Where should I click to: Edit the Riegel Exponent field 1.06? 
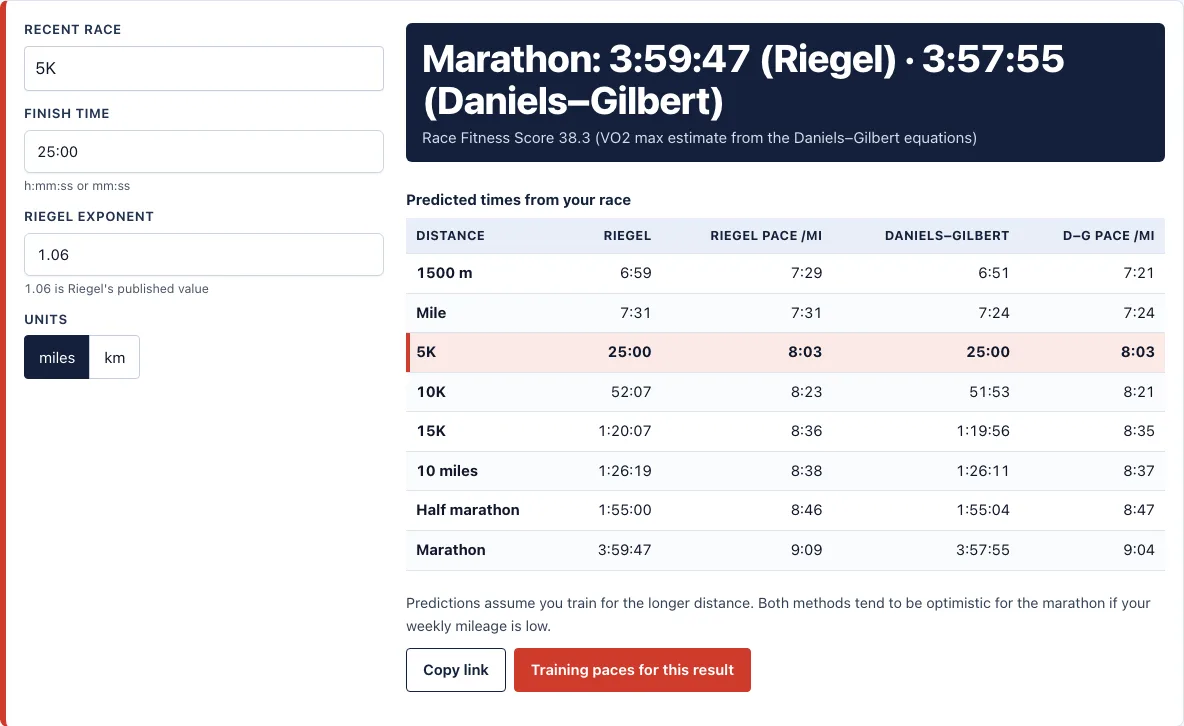pyautogui.click(x=204, y=255)
